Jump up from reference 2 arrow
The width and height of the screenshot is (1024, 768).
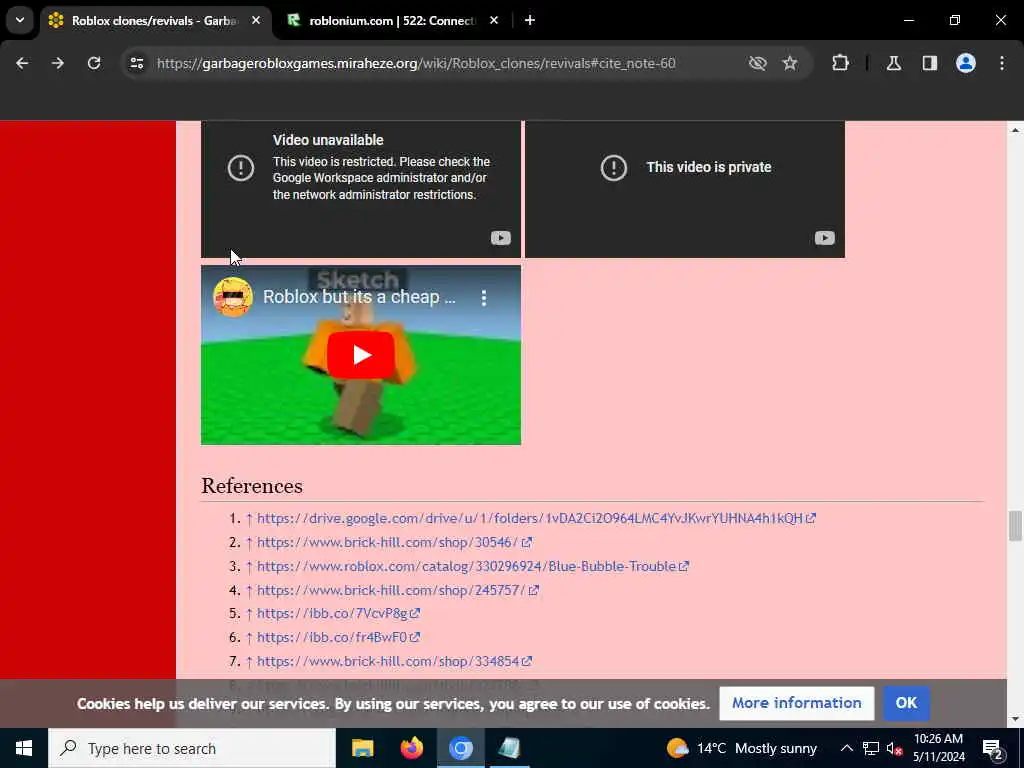(249, 543)
